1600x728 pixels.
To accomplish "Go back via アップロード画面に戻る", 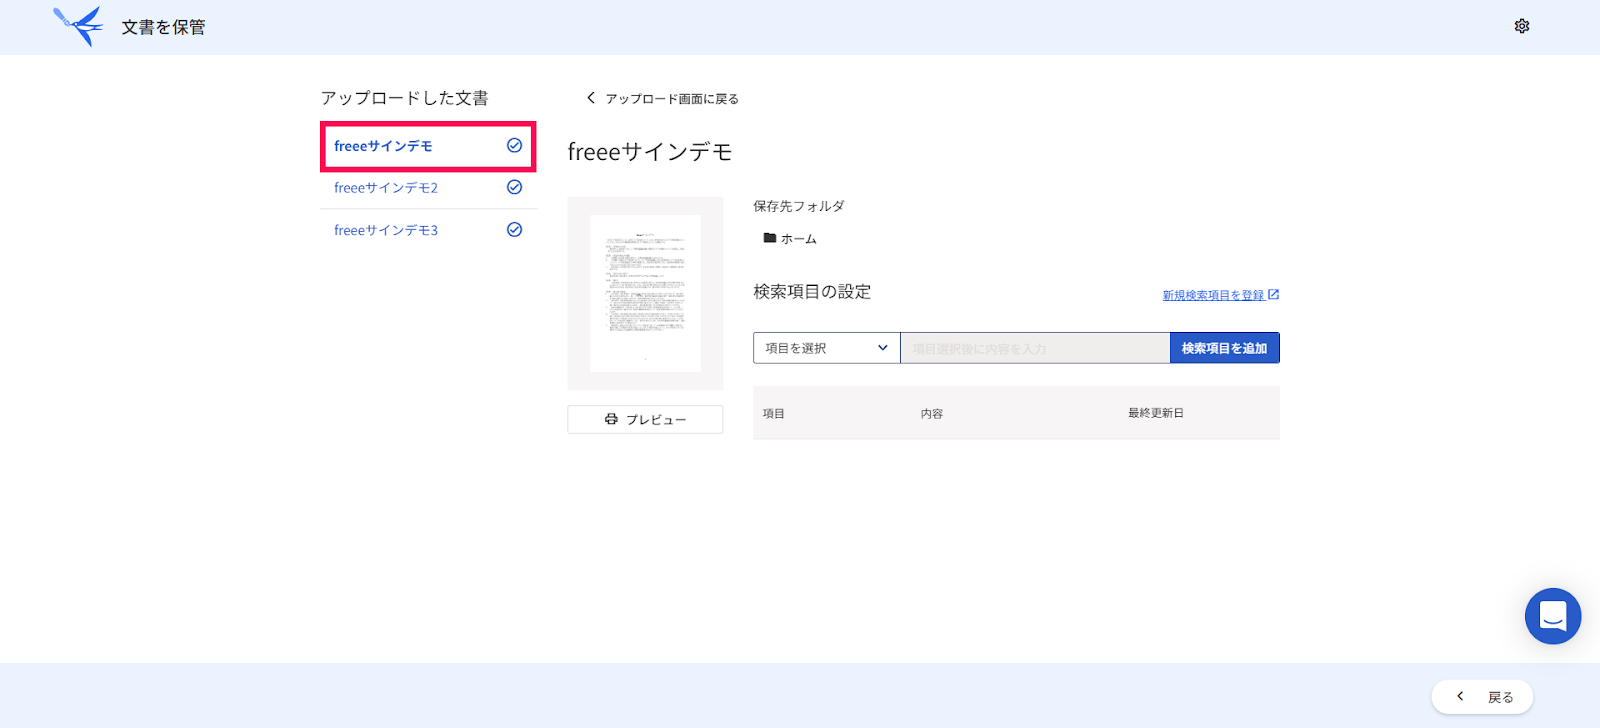I will pyautogui.click(x=672, y=99).
